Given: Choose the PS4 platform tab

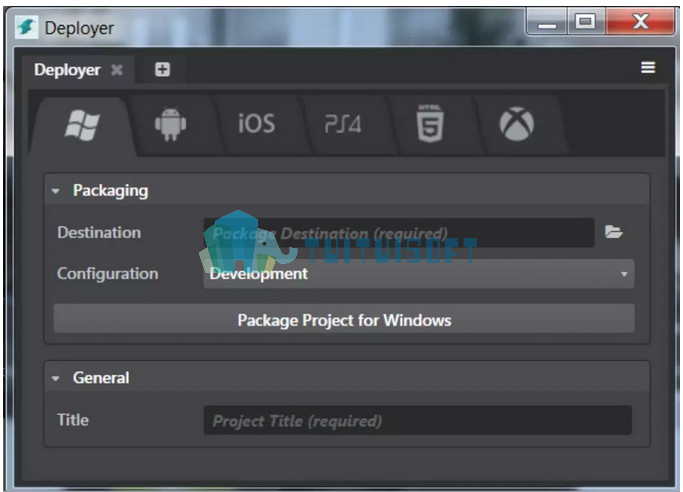Looking at the screenshot, I should coord(343,125).
